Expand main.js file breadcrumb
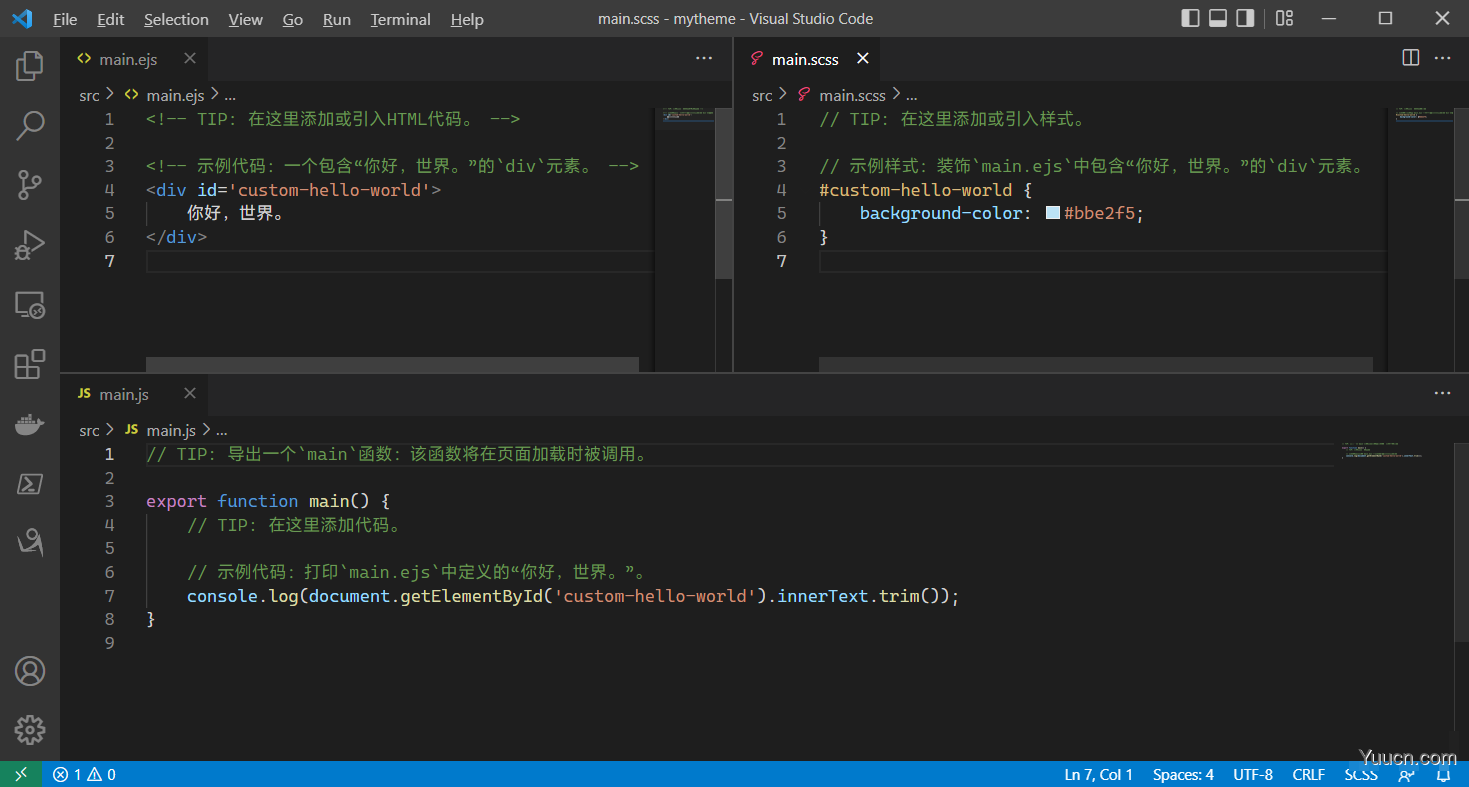Viewport: 1469px width, 787px height. [x=171, y=430]
